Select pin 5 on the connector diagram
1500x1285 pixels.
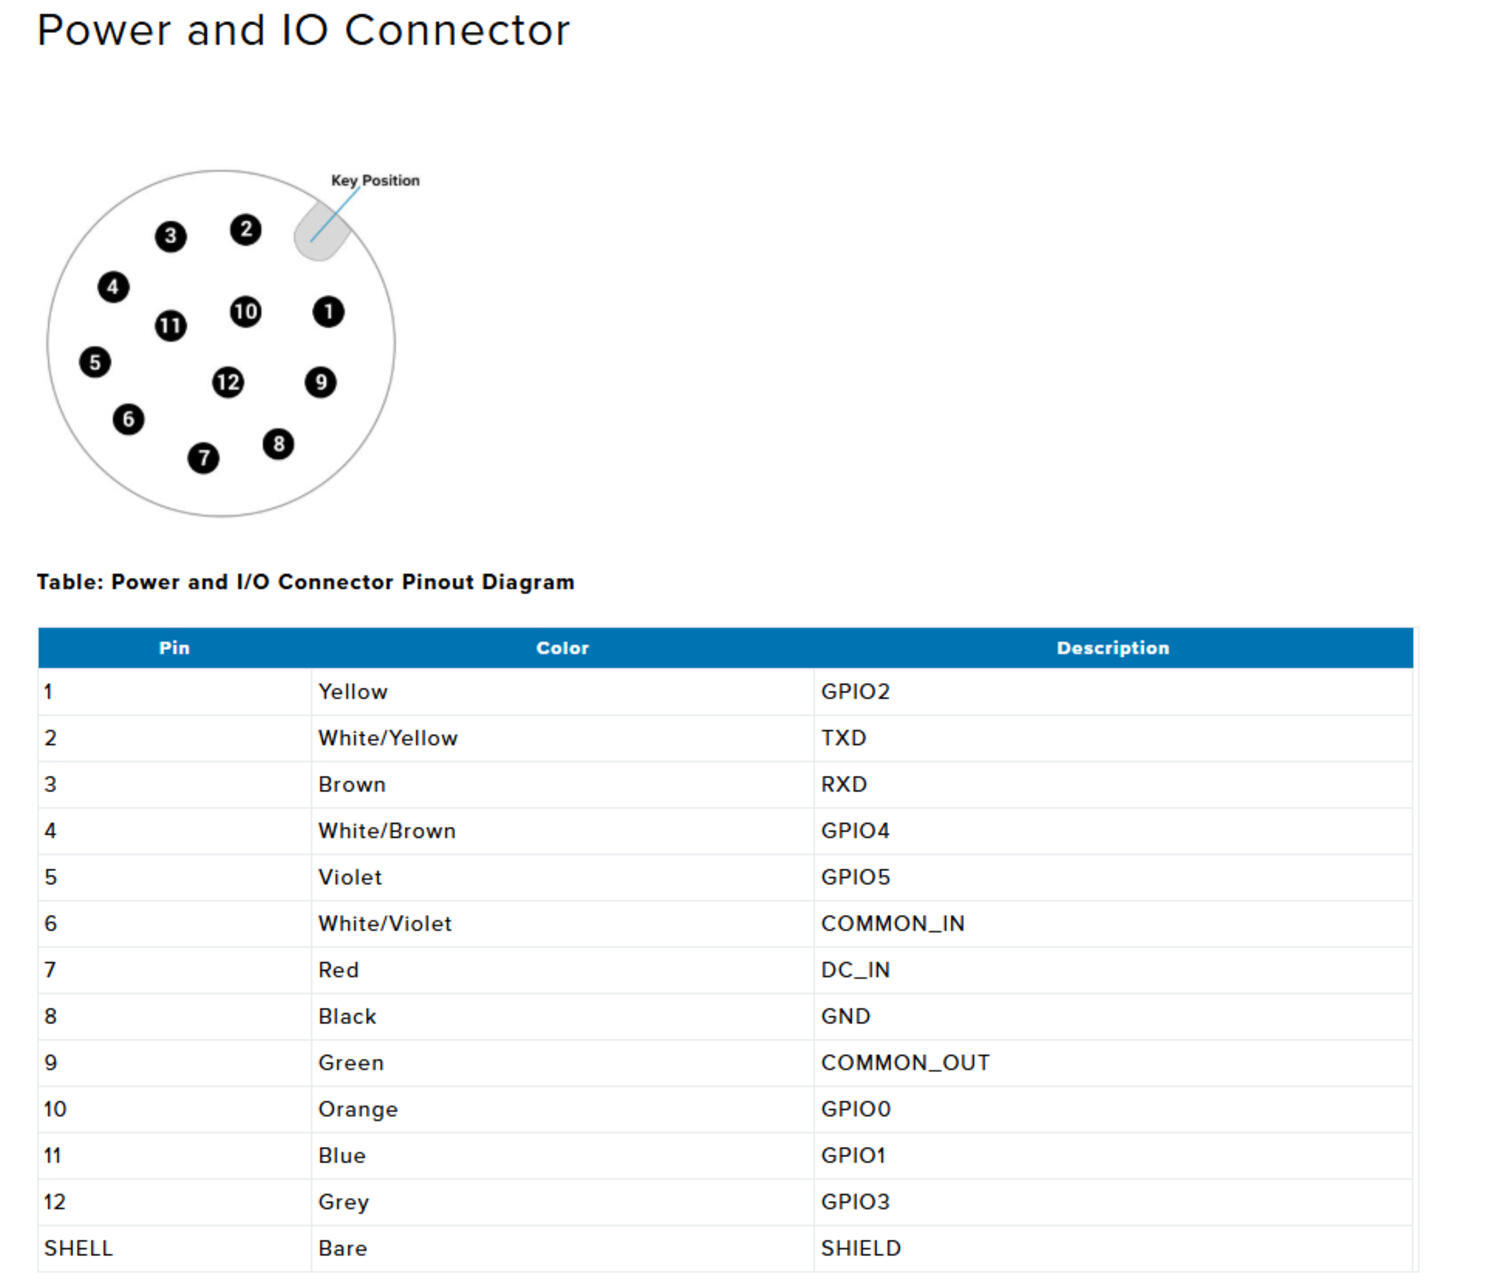tap(95, 362)
